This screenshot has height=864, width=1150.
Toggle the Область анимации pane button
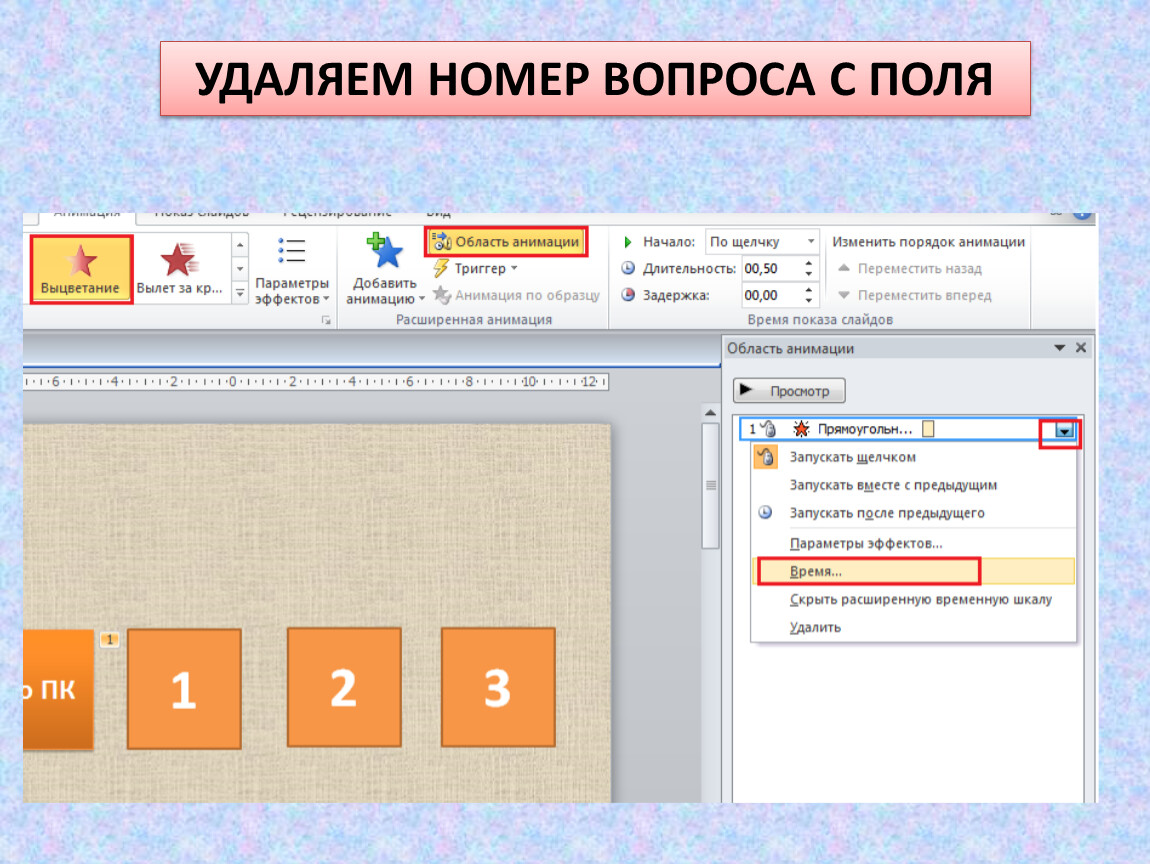point(506,242)
